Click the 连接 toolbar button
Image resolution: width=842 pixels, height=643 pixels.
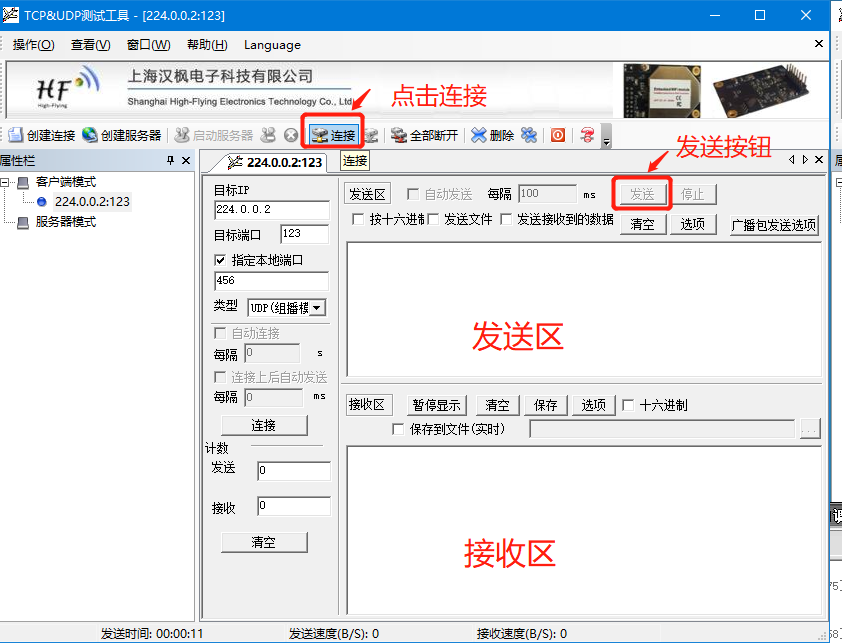[x=333, y=135]
